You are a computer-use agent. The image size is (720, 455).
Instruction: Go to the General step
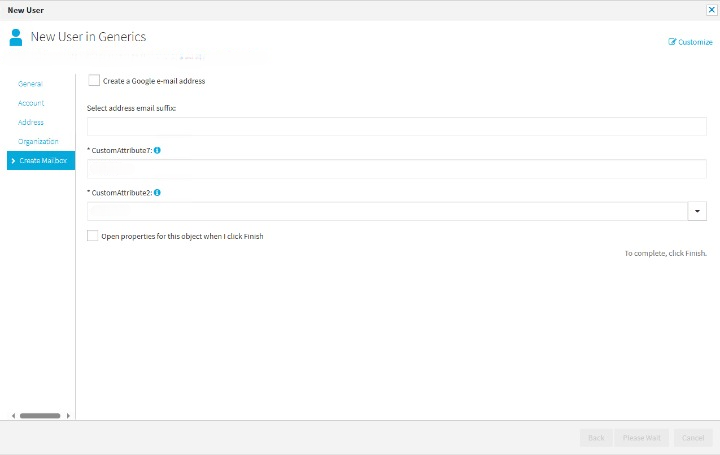coord(30,84)
